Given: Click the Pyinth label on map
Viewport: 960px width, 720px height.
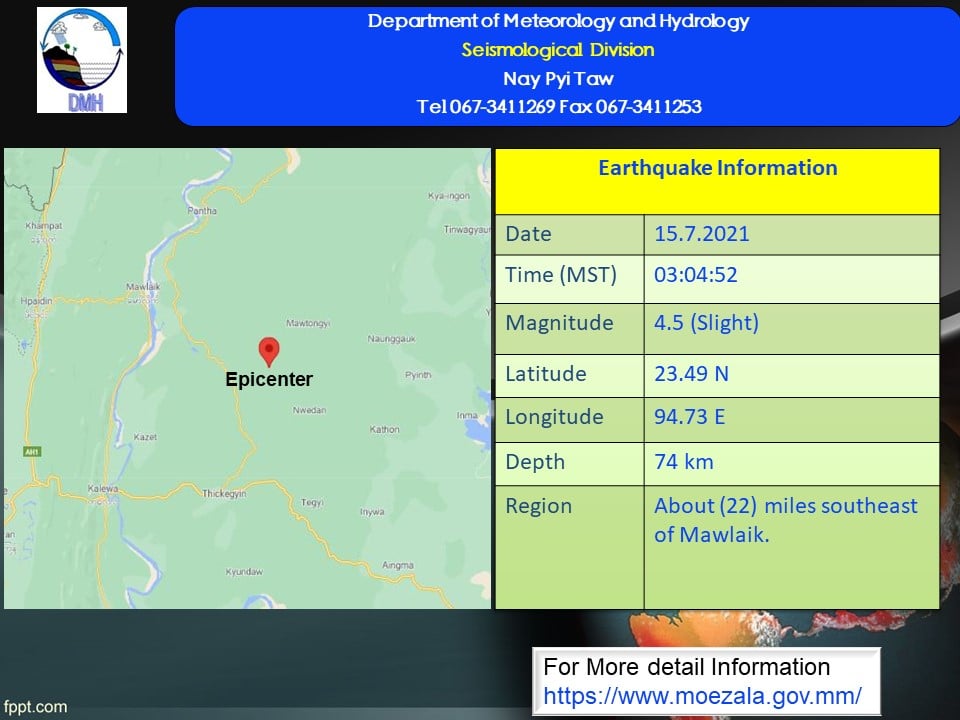Looking at the screenshot, I should pos(418,375).
